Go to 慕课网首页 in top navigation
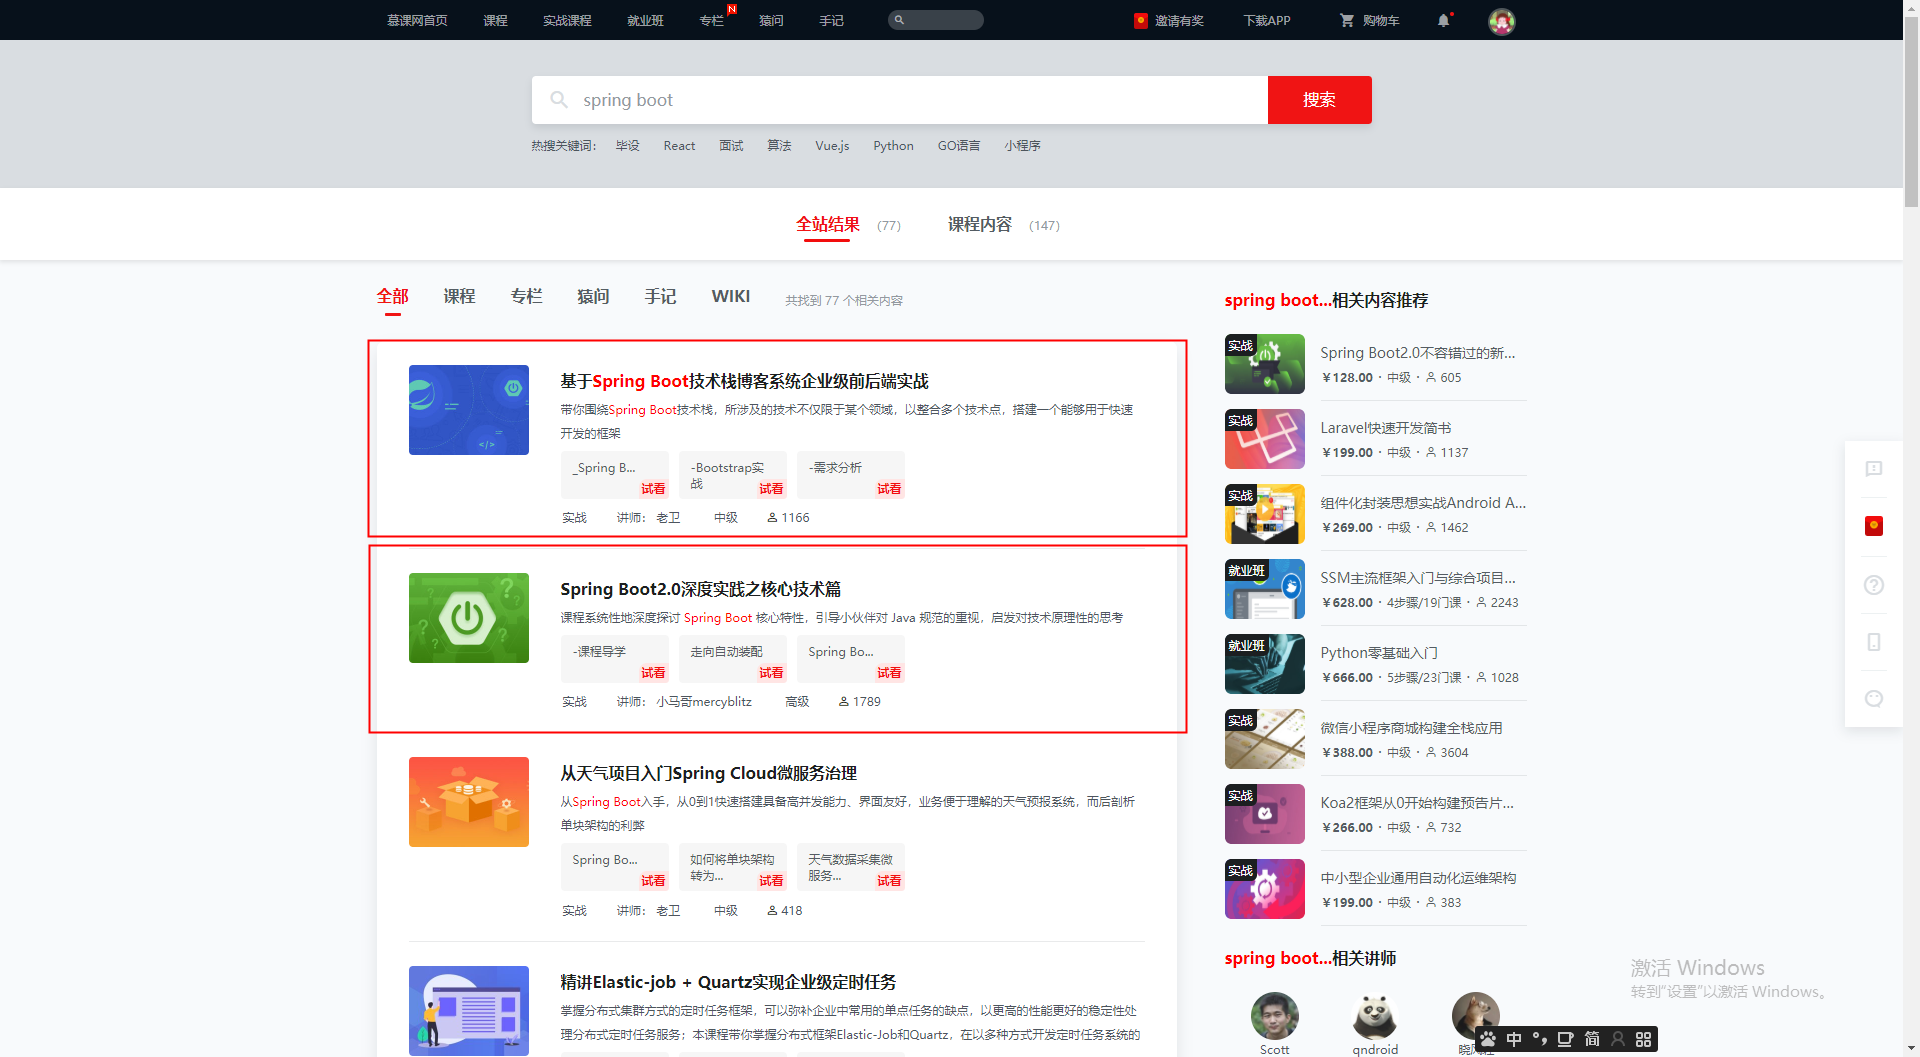 pos(417,20)
